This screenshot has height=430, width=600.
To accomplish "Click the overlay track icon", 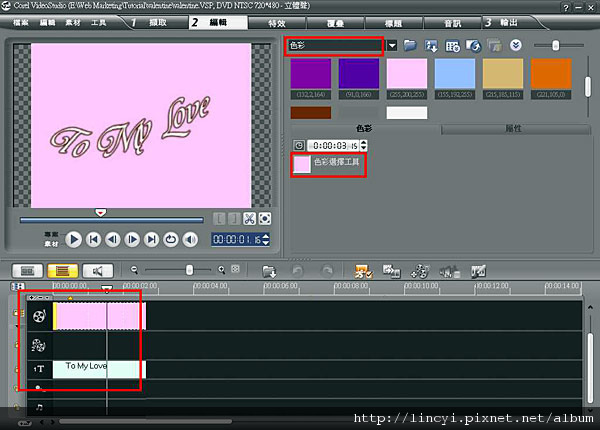I will (39, 345).
